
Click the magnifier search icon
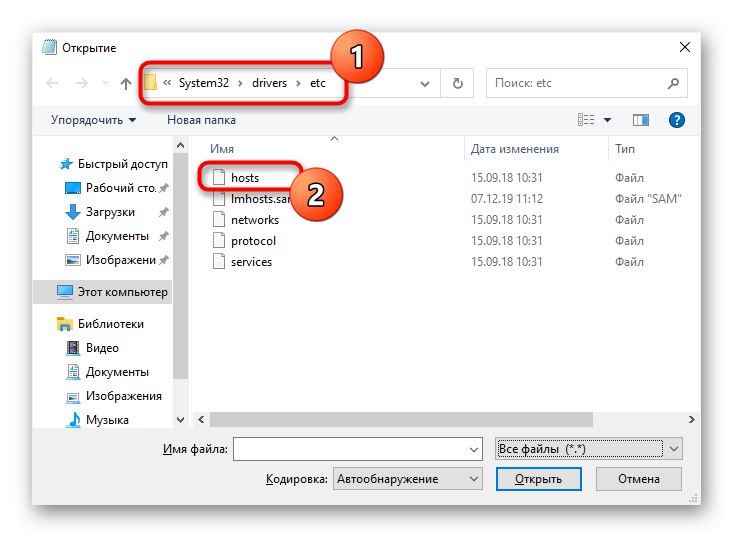[673, 83]
